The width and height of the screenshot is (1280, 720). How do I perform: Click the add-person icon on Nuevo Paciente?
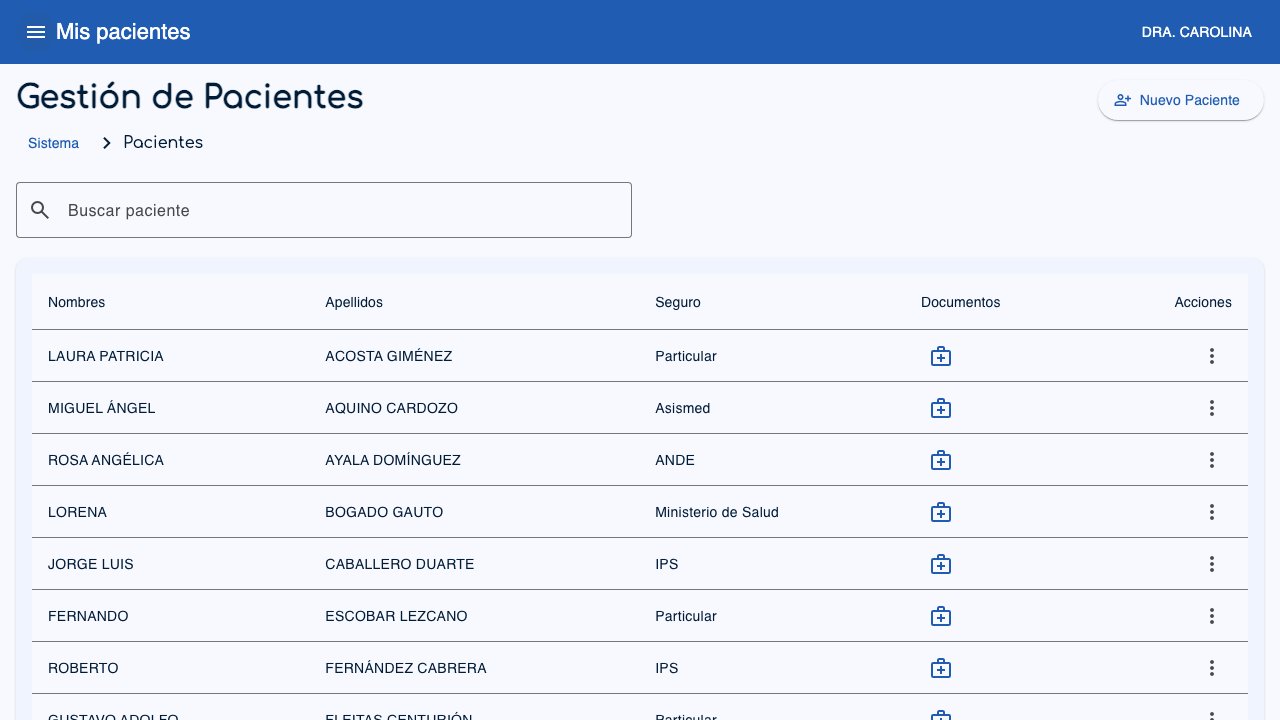click(1123, 100)
